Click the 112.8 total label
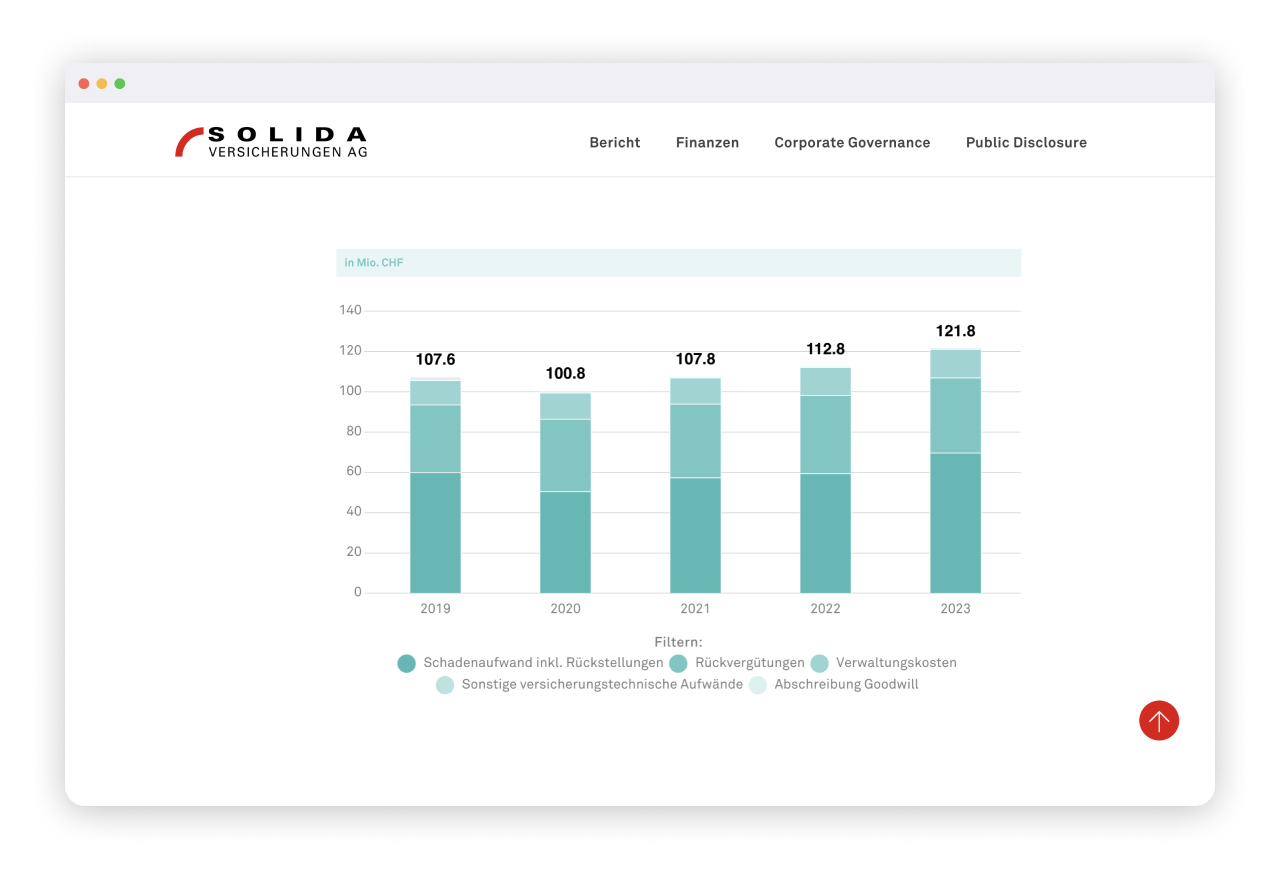Image resolution: width=1280 pixels, height=870 pixels. tap(825, 349)
